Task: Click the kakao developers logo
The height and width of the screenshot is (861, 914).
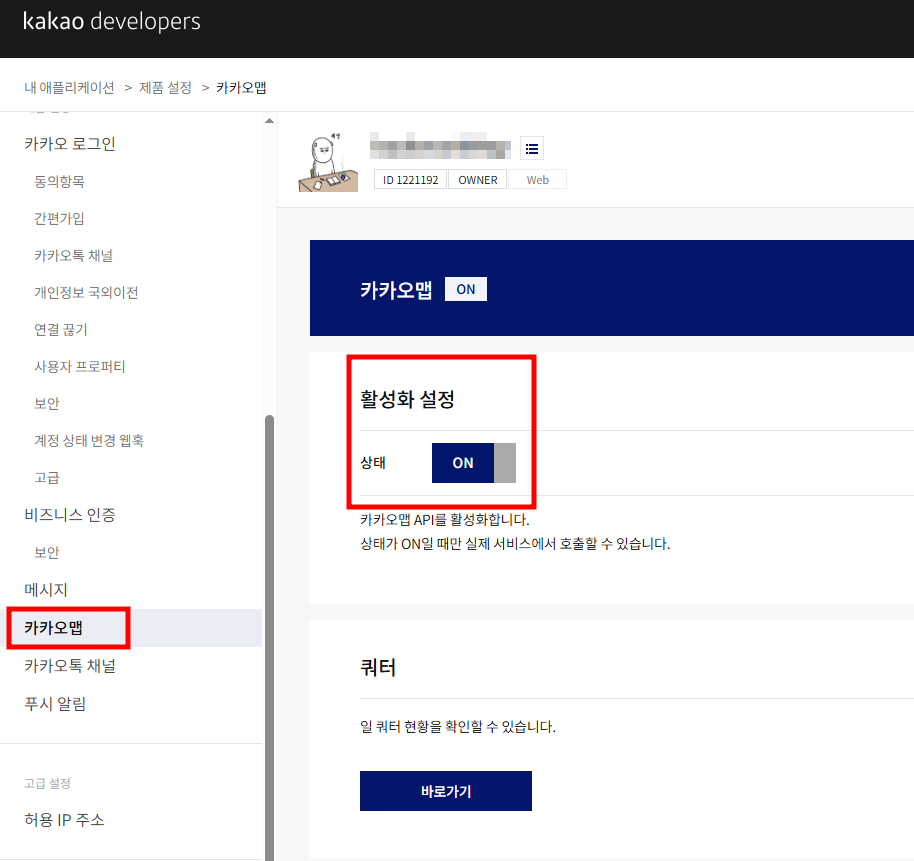Action: (111, 22)
